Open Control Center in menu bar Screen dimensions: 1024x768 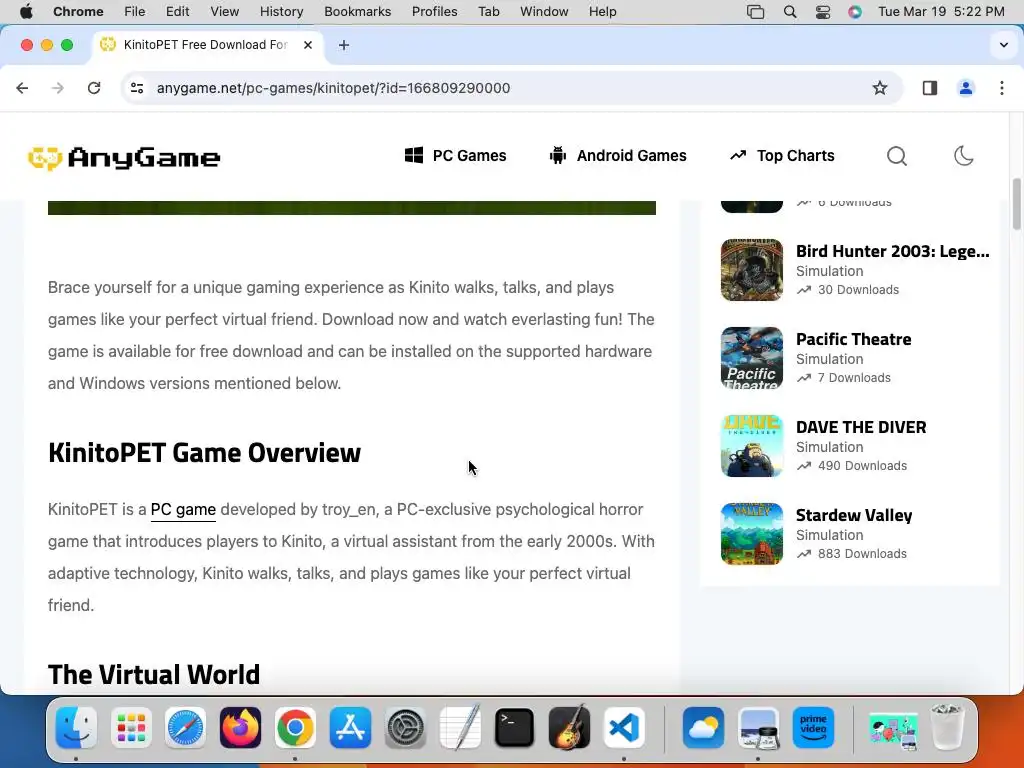click(823, 11)
